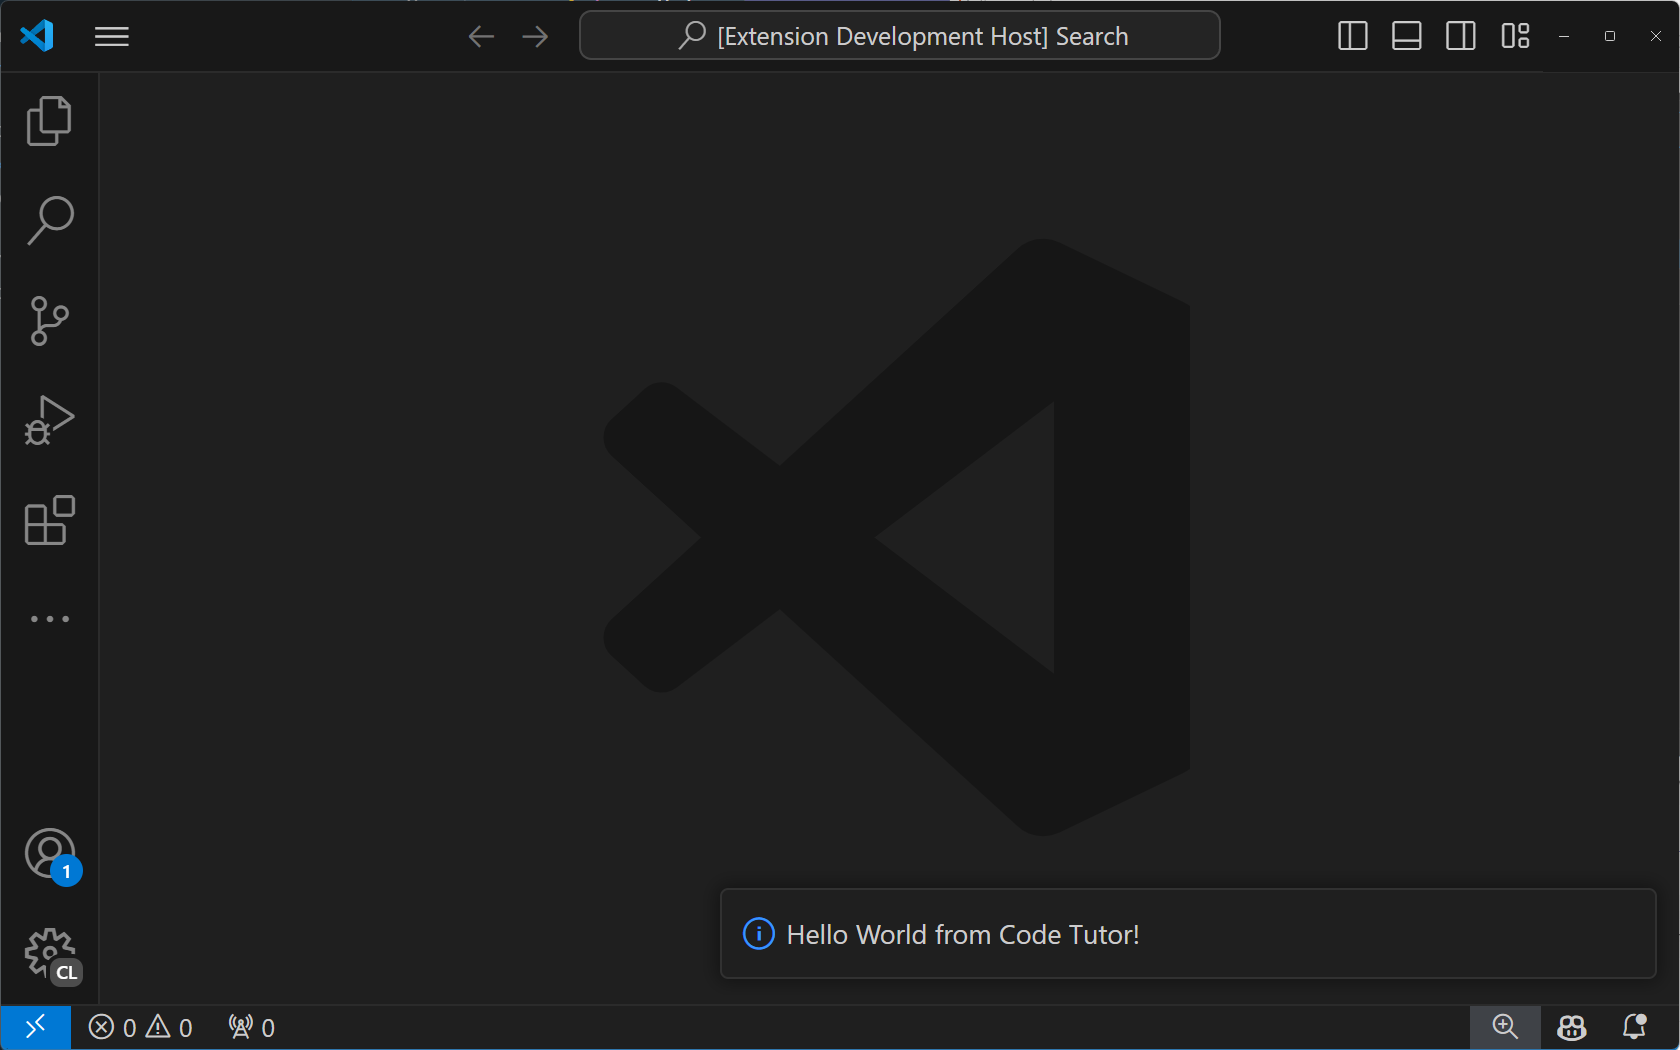
Task: Toggle the secondary side bar
Action: point(1460,36)
